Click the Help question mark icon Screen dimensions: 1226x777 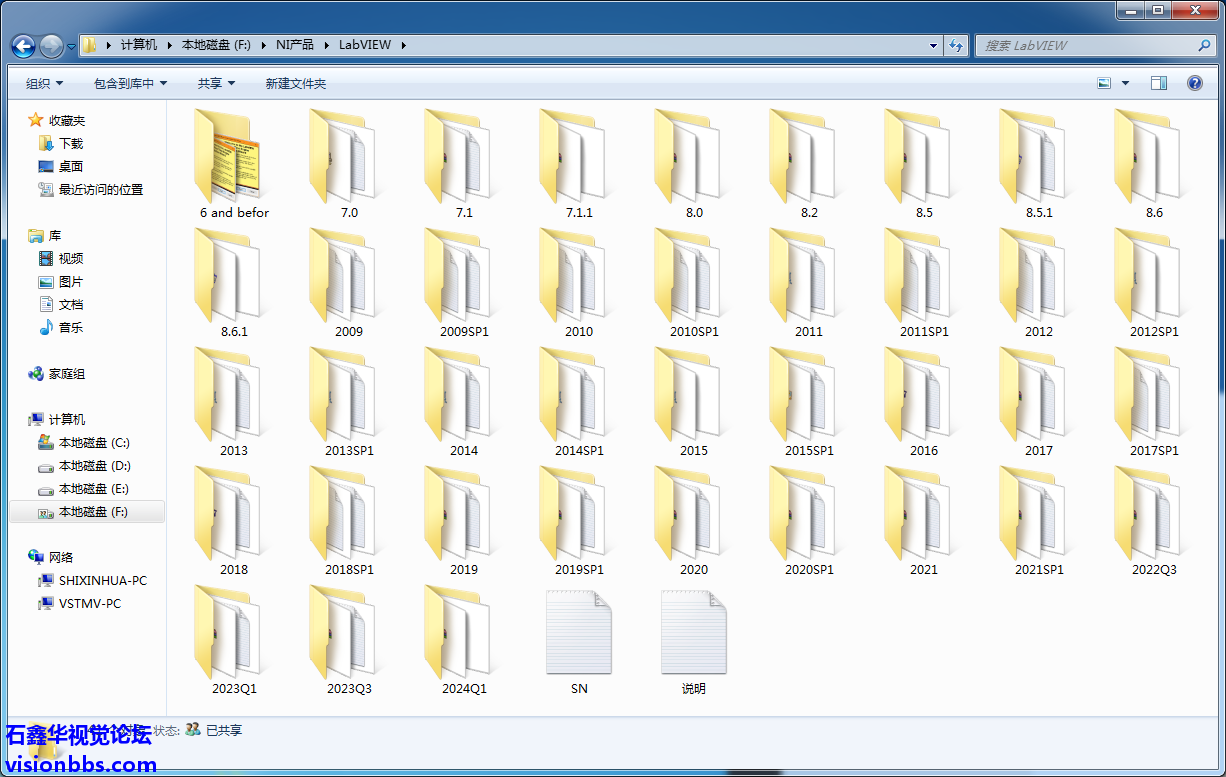[x=1194, y=84]
